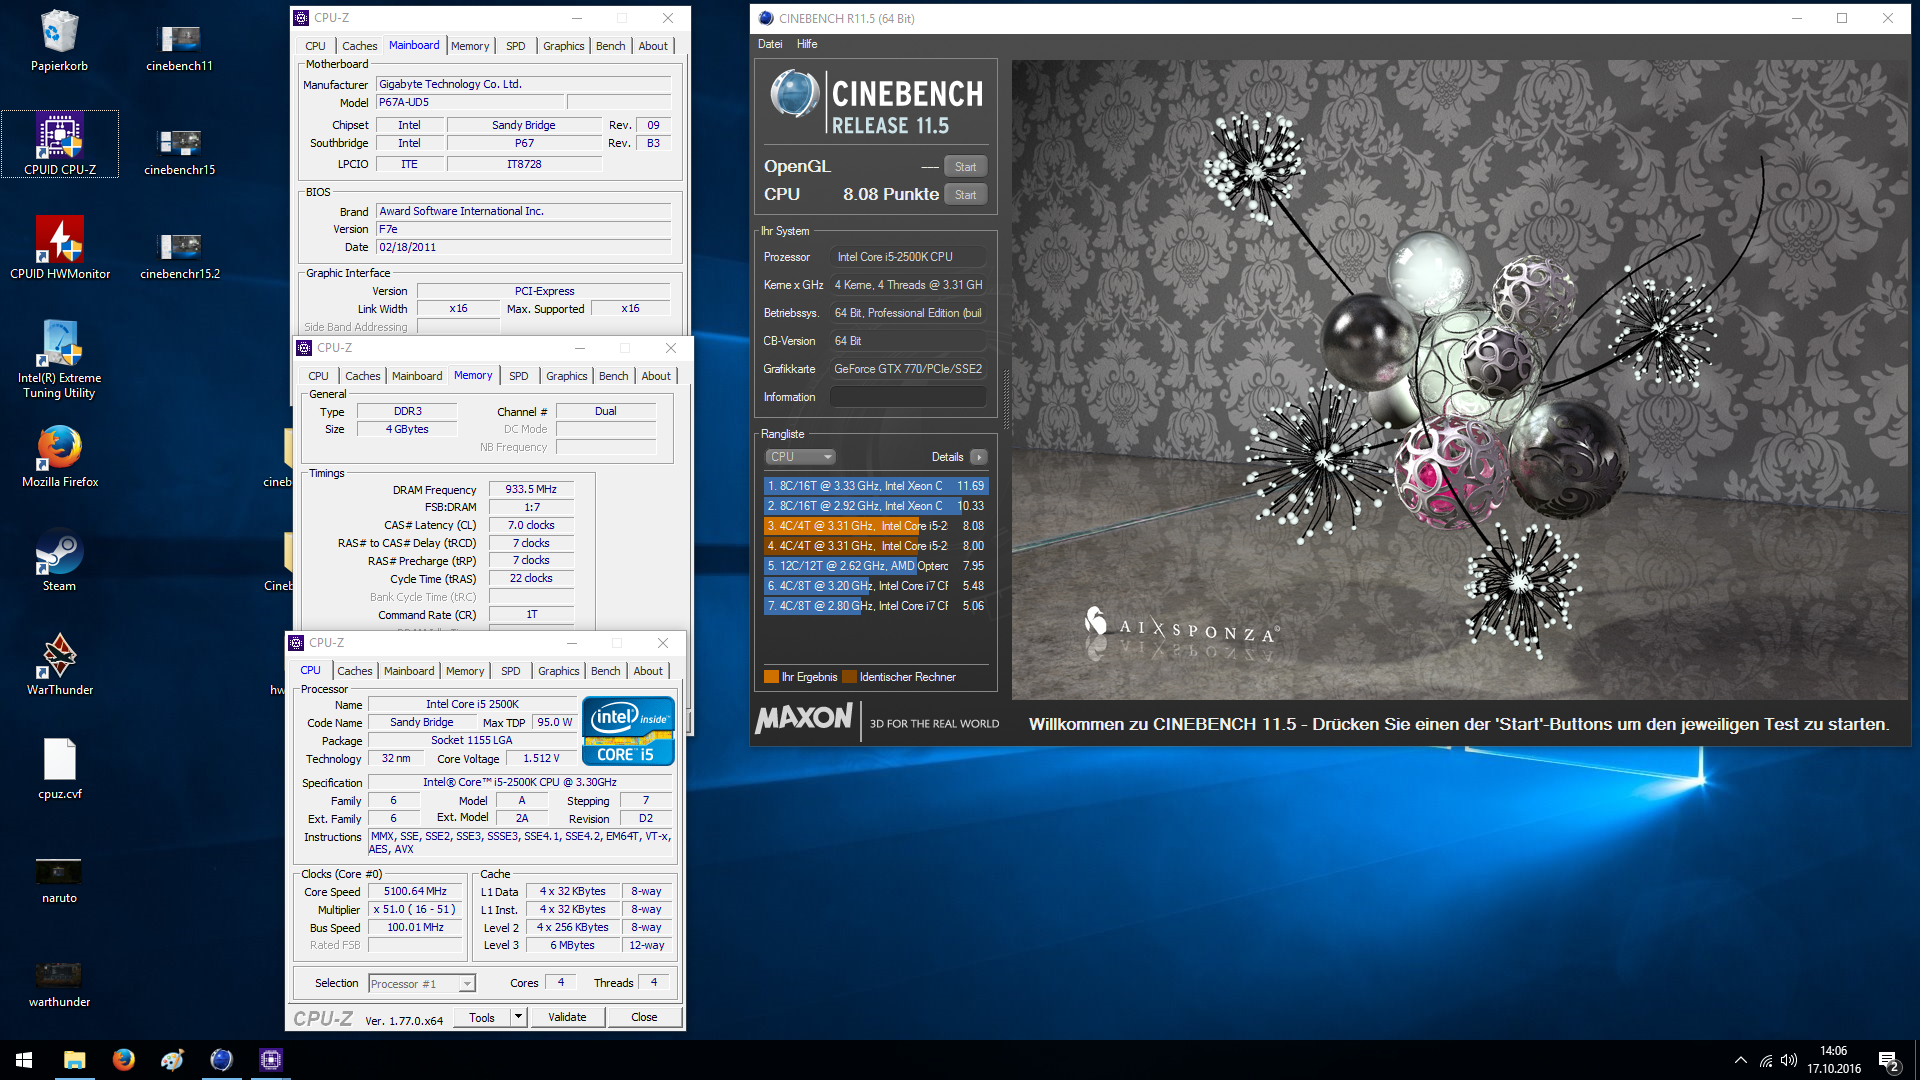1920x1080 pixels.
Task: Open the cinebenchr15 desktop image
Action: point(179,152)
